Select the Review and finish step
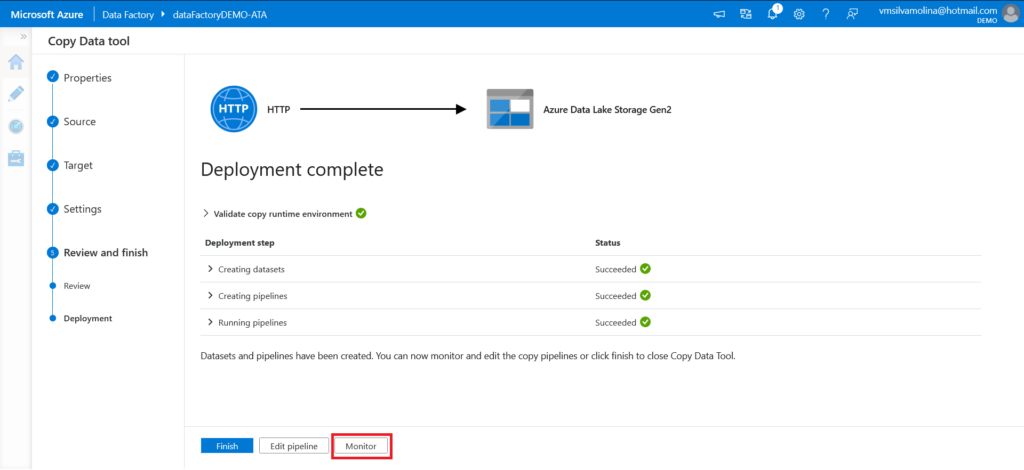 (106, 253)
